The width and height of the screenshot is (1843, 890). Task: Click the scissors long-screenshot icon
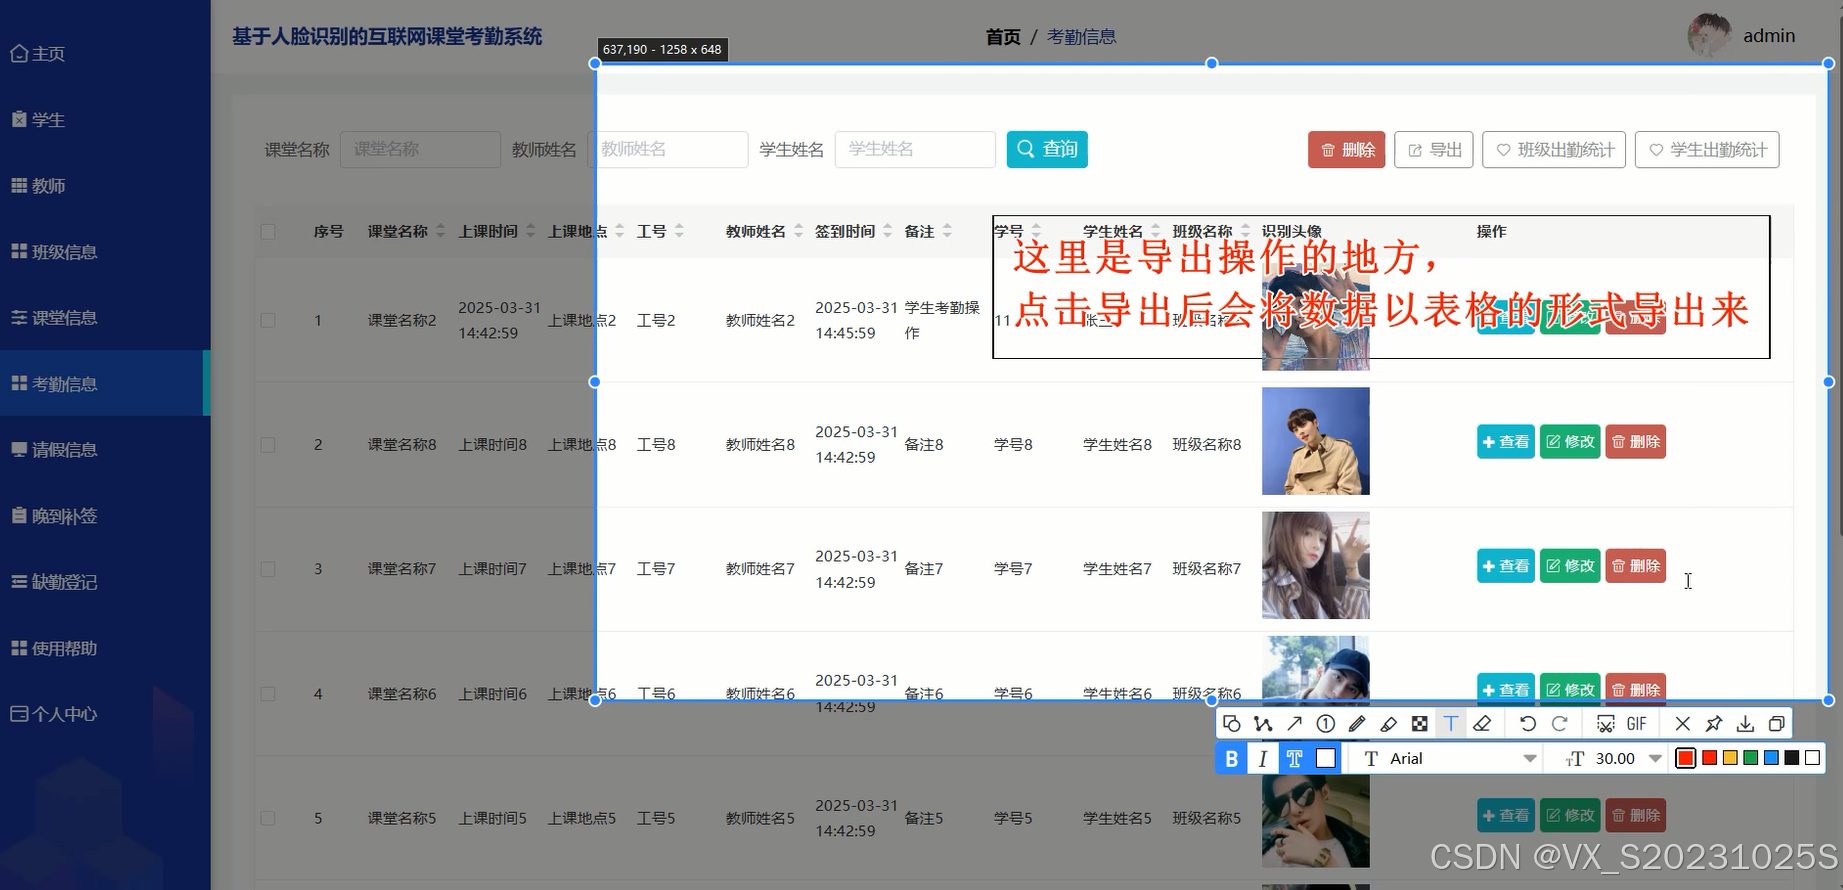pyautogui.click(x=1606, y=724)
